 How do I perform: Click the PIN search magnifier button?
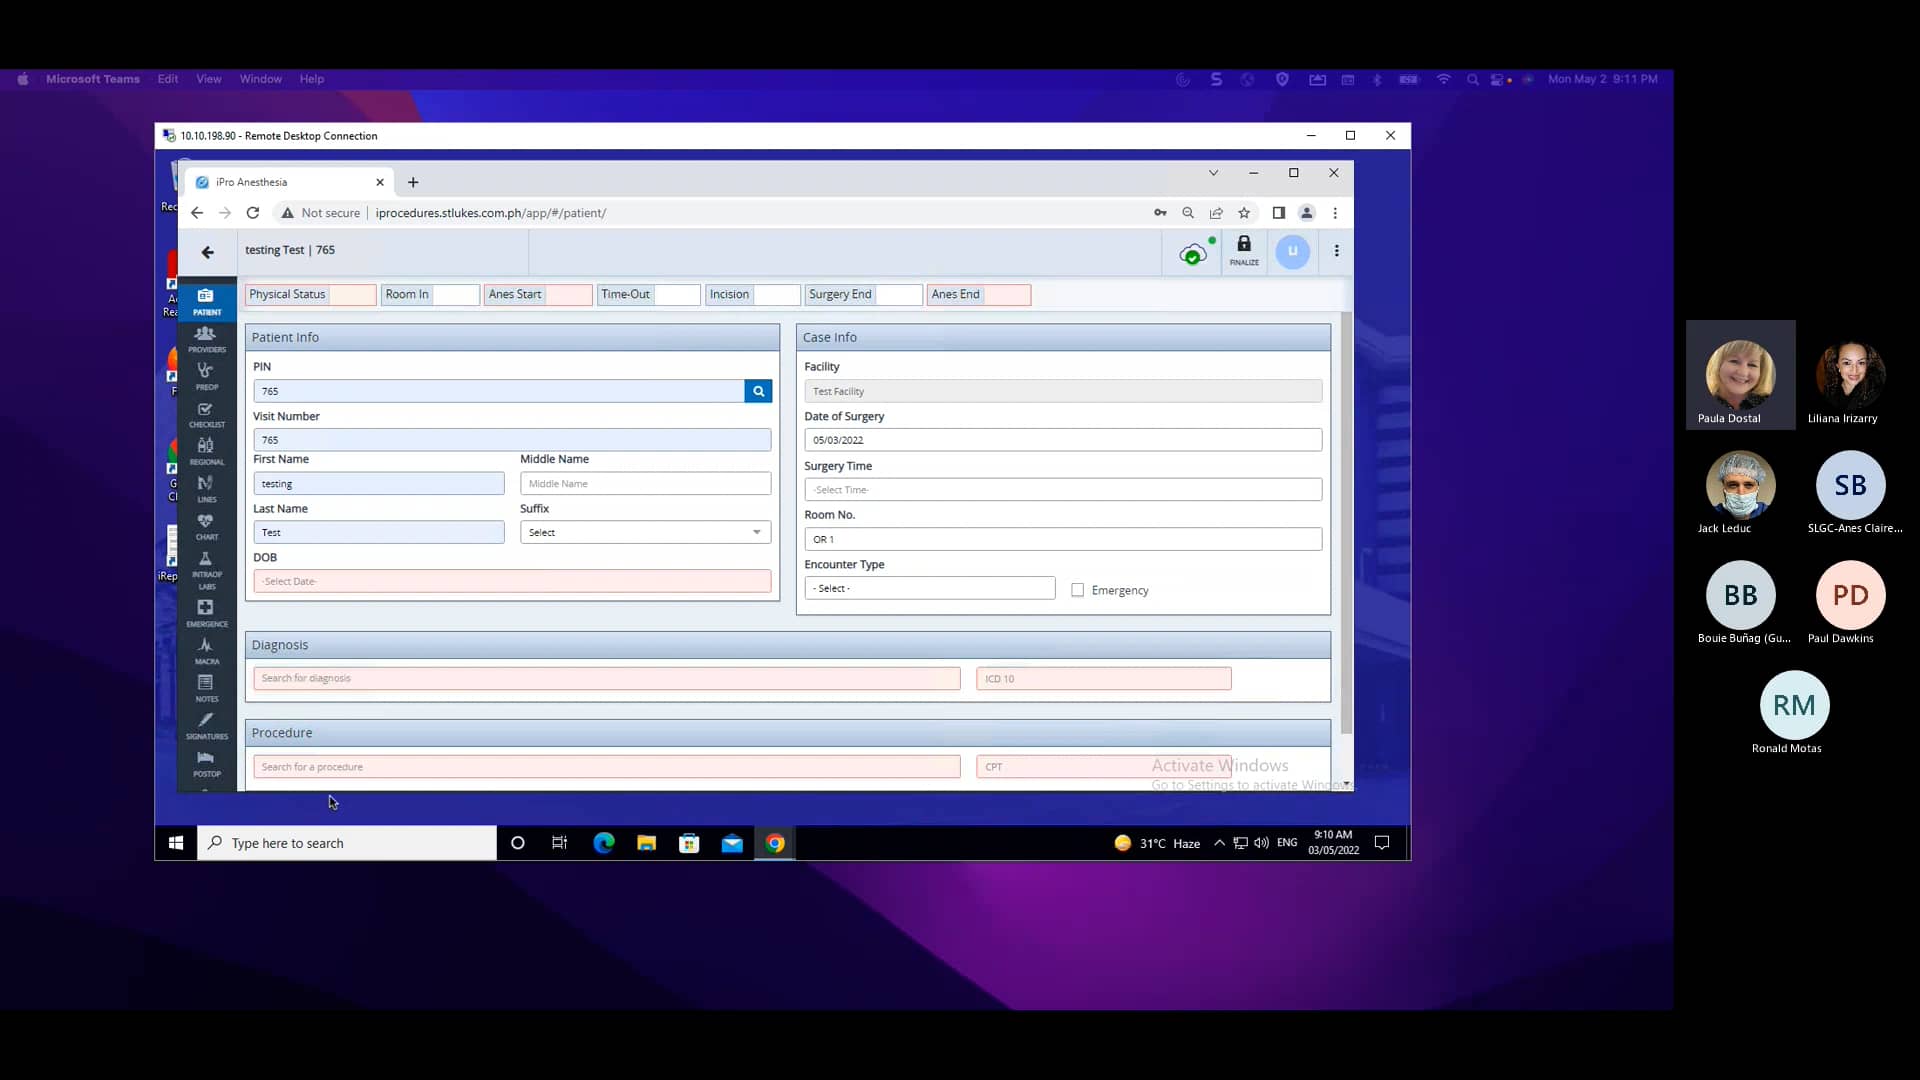coord(758,391)
